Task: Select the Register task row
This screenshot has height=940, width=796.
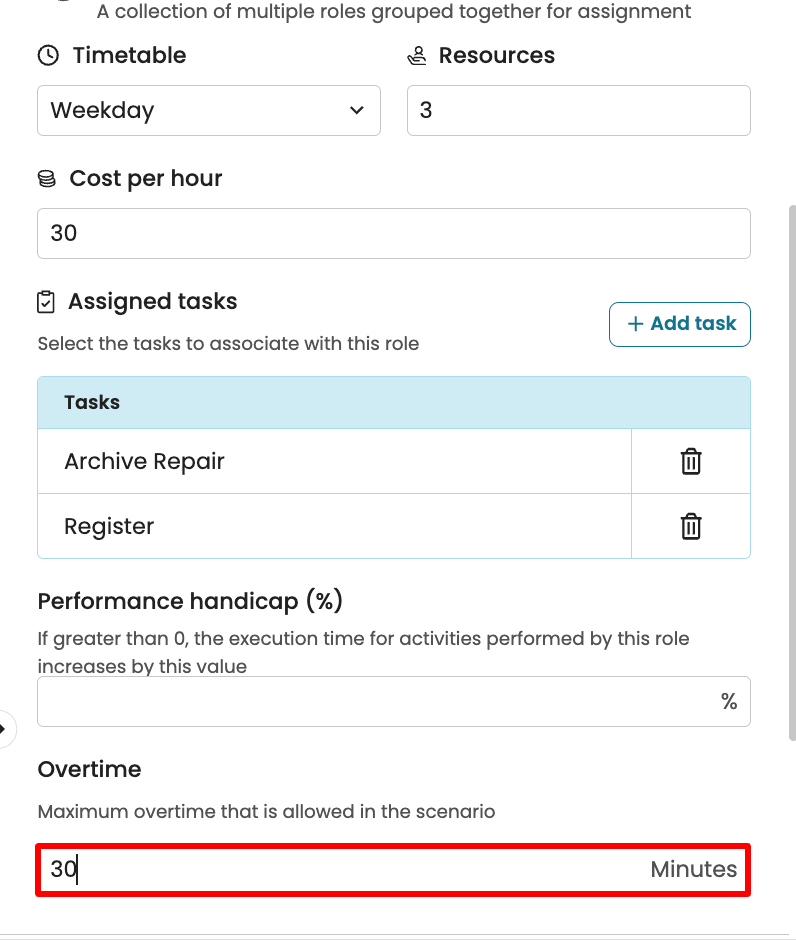Action: [334, 526]
